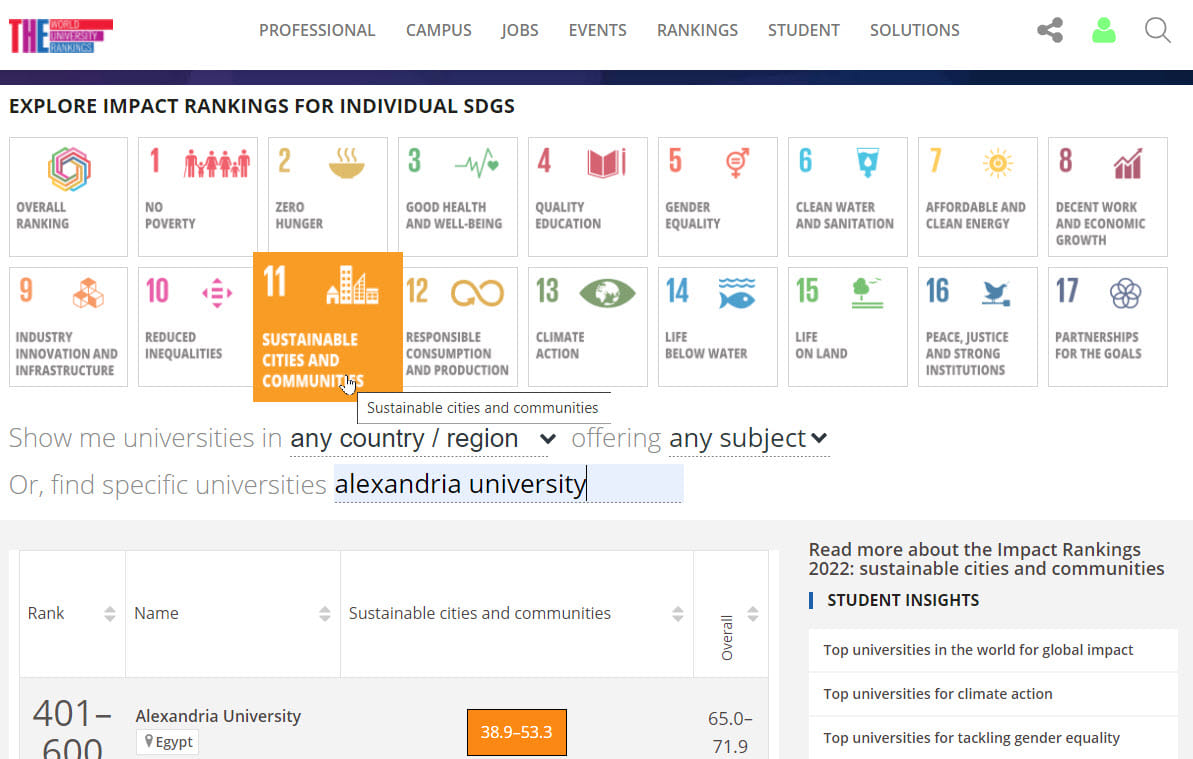The width and height of the screenshot is (1193, 759).
Task: Click the share icon in header
Action: [x=1050, y=30]
